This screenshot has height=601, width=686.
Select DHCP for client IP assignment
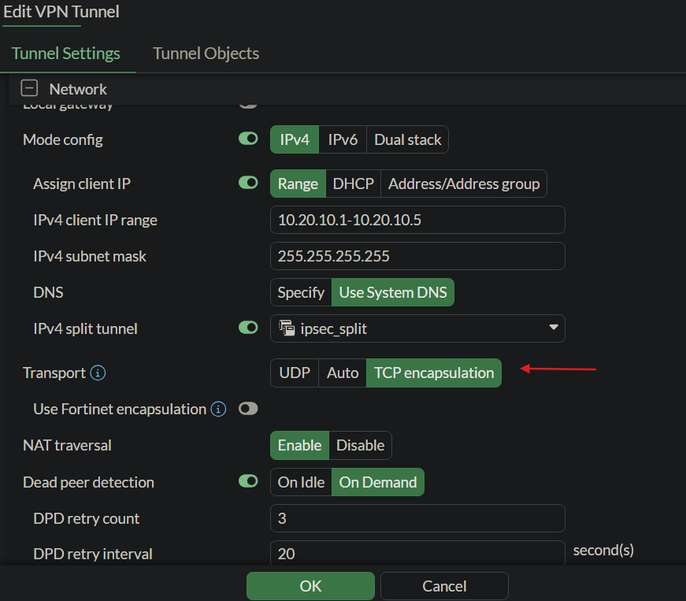pyautogui.click(x=352, y=184)
